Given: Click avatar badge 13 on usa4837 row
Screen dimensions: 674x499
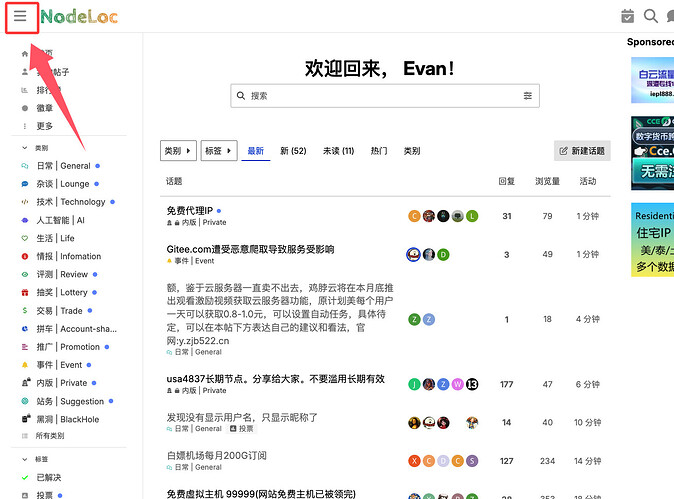Looking at the screenshot, I should click(472, 384).
